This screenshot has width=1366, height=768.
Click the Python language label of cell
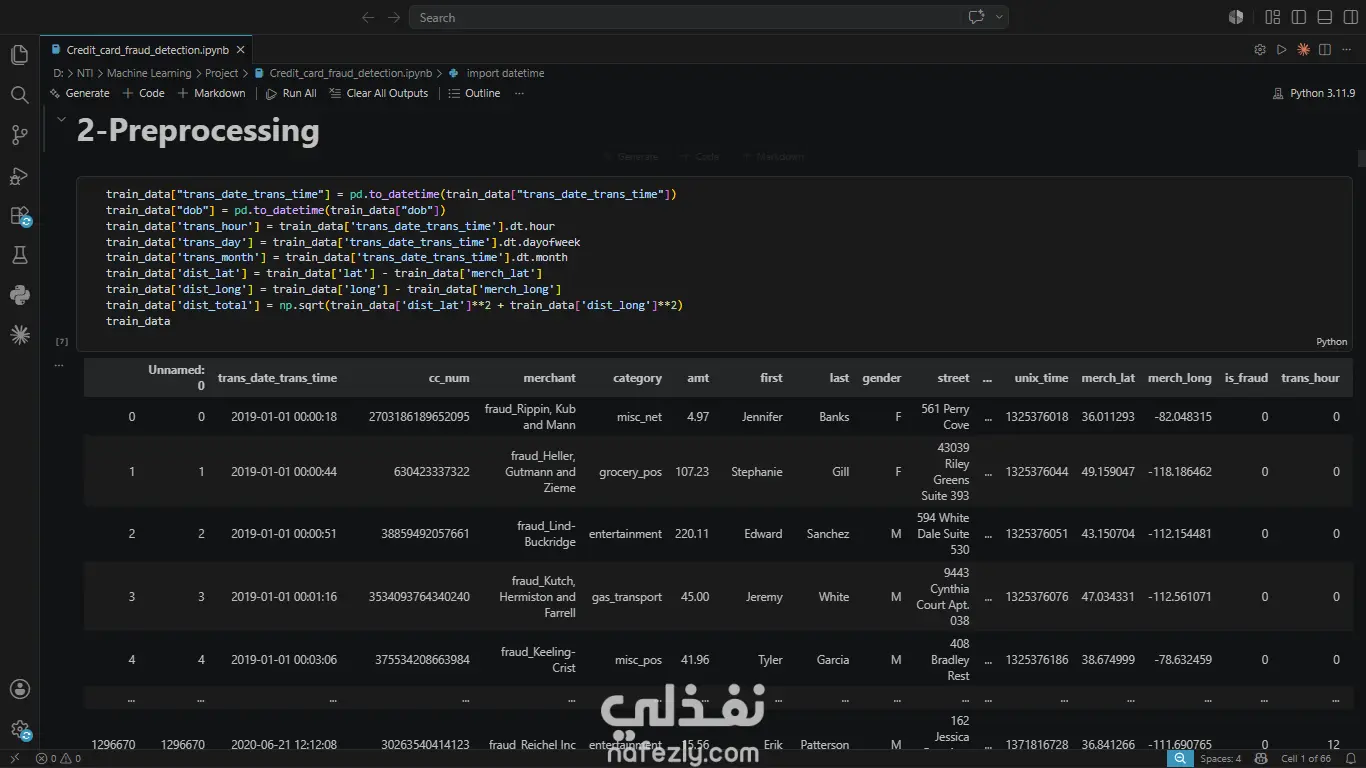point(1331,341)
